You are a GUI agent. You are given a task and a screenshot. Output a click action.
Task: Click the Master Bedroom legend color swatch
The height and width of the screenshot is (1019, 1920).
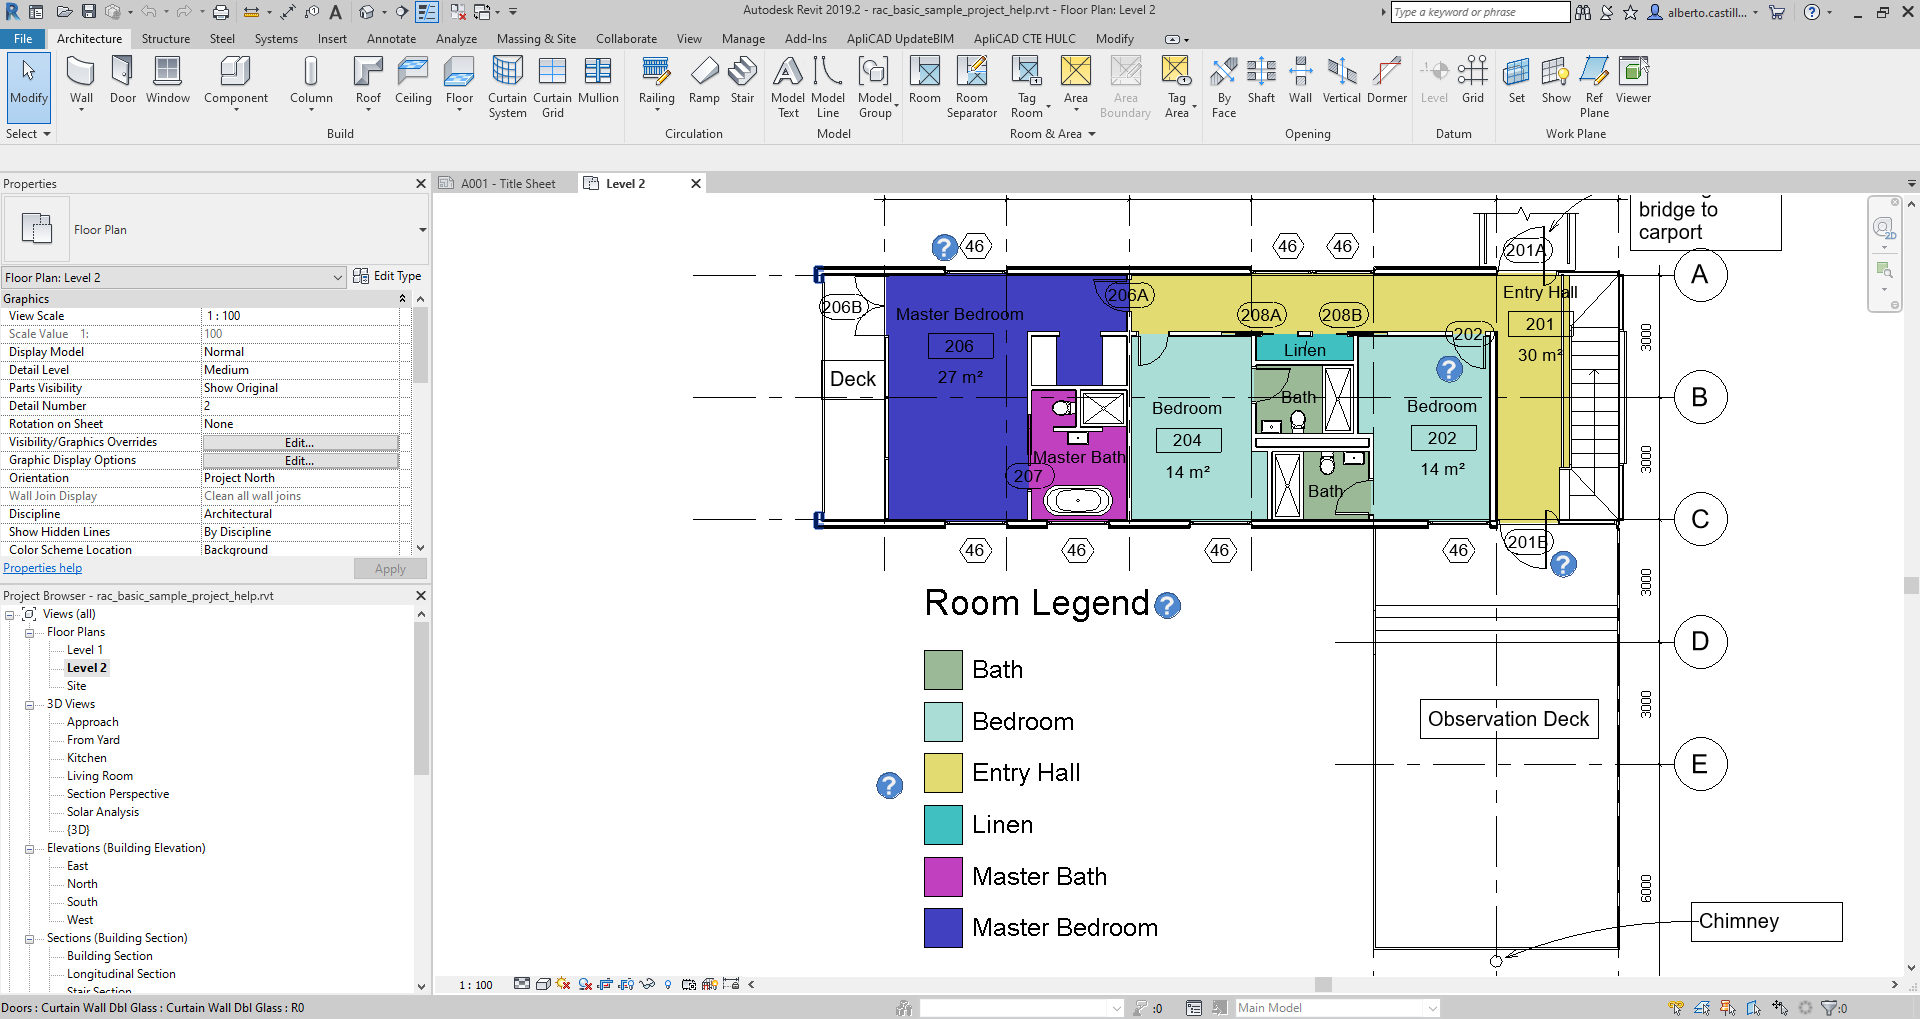coord(941,927)
